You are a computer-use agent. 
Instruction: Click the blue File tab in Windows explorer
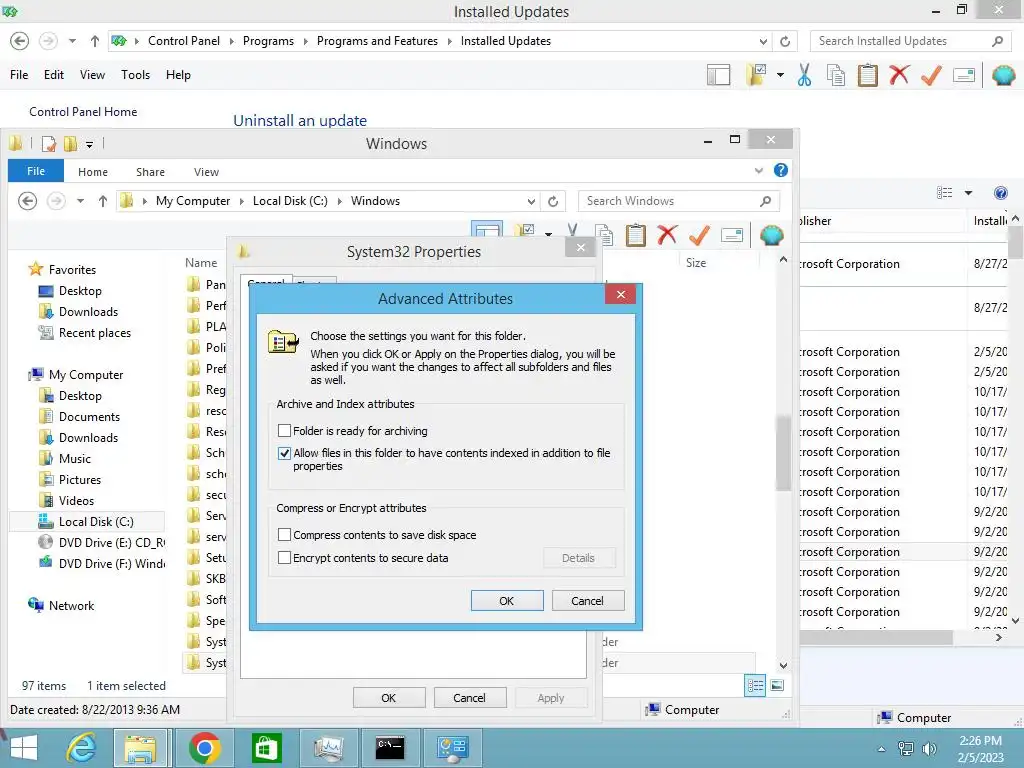coord(36,171)
